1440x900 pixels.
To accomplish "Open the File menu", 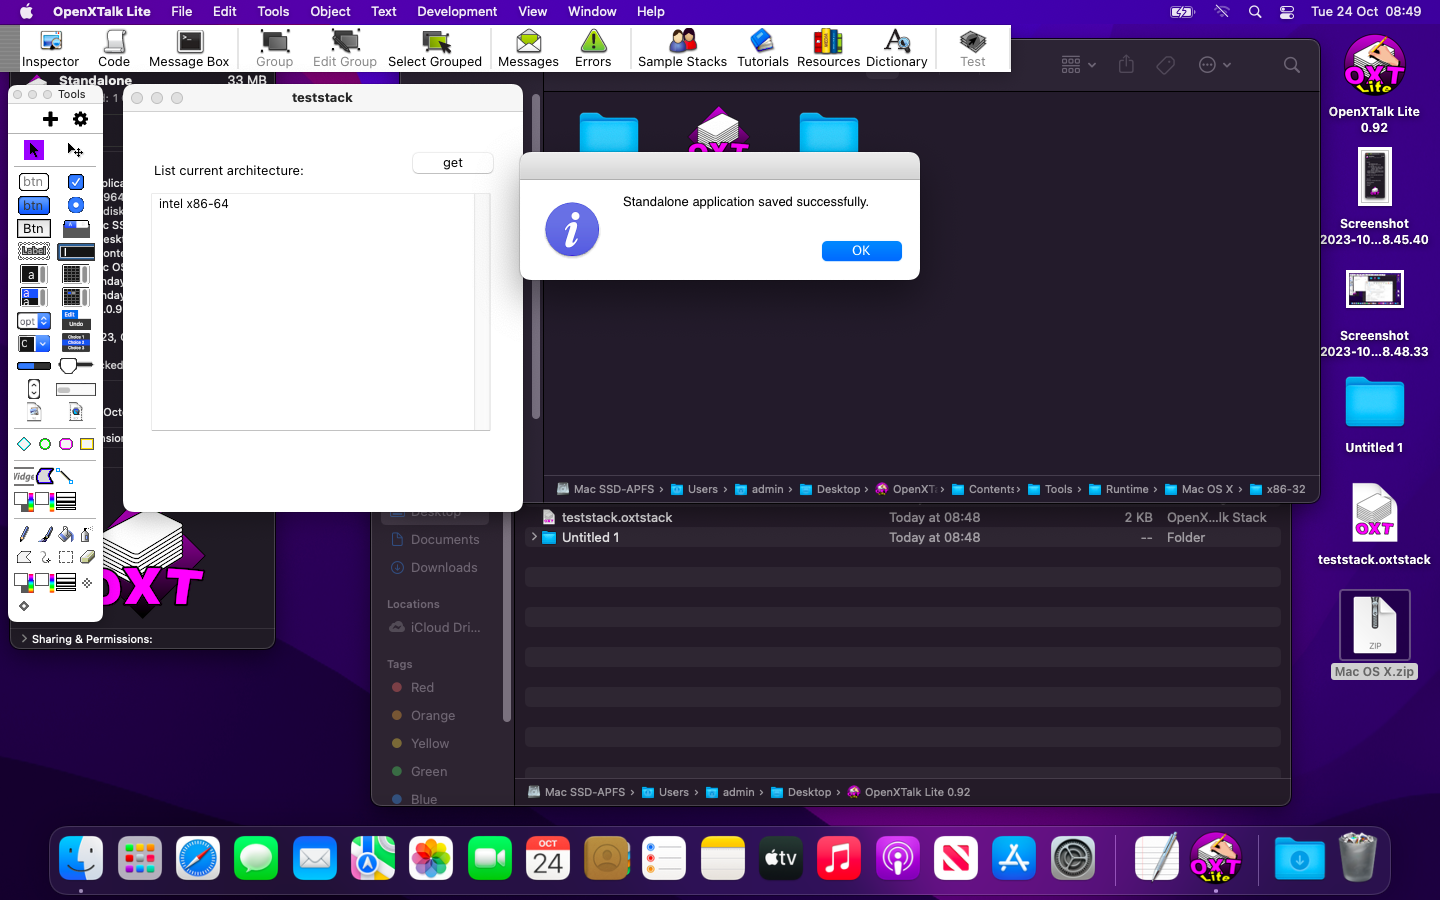I will pyautogui.click(x=182, y=12).
